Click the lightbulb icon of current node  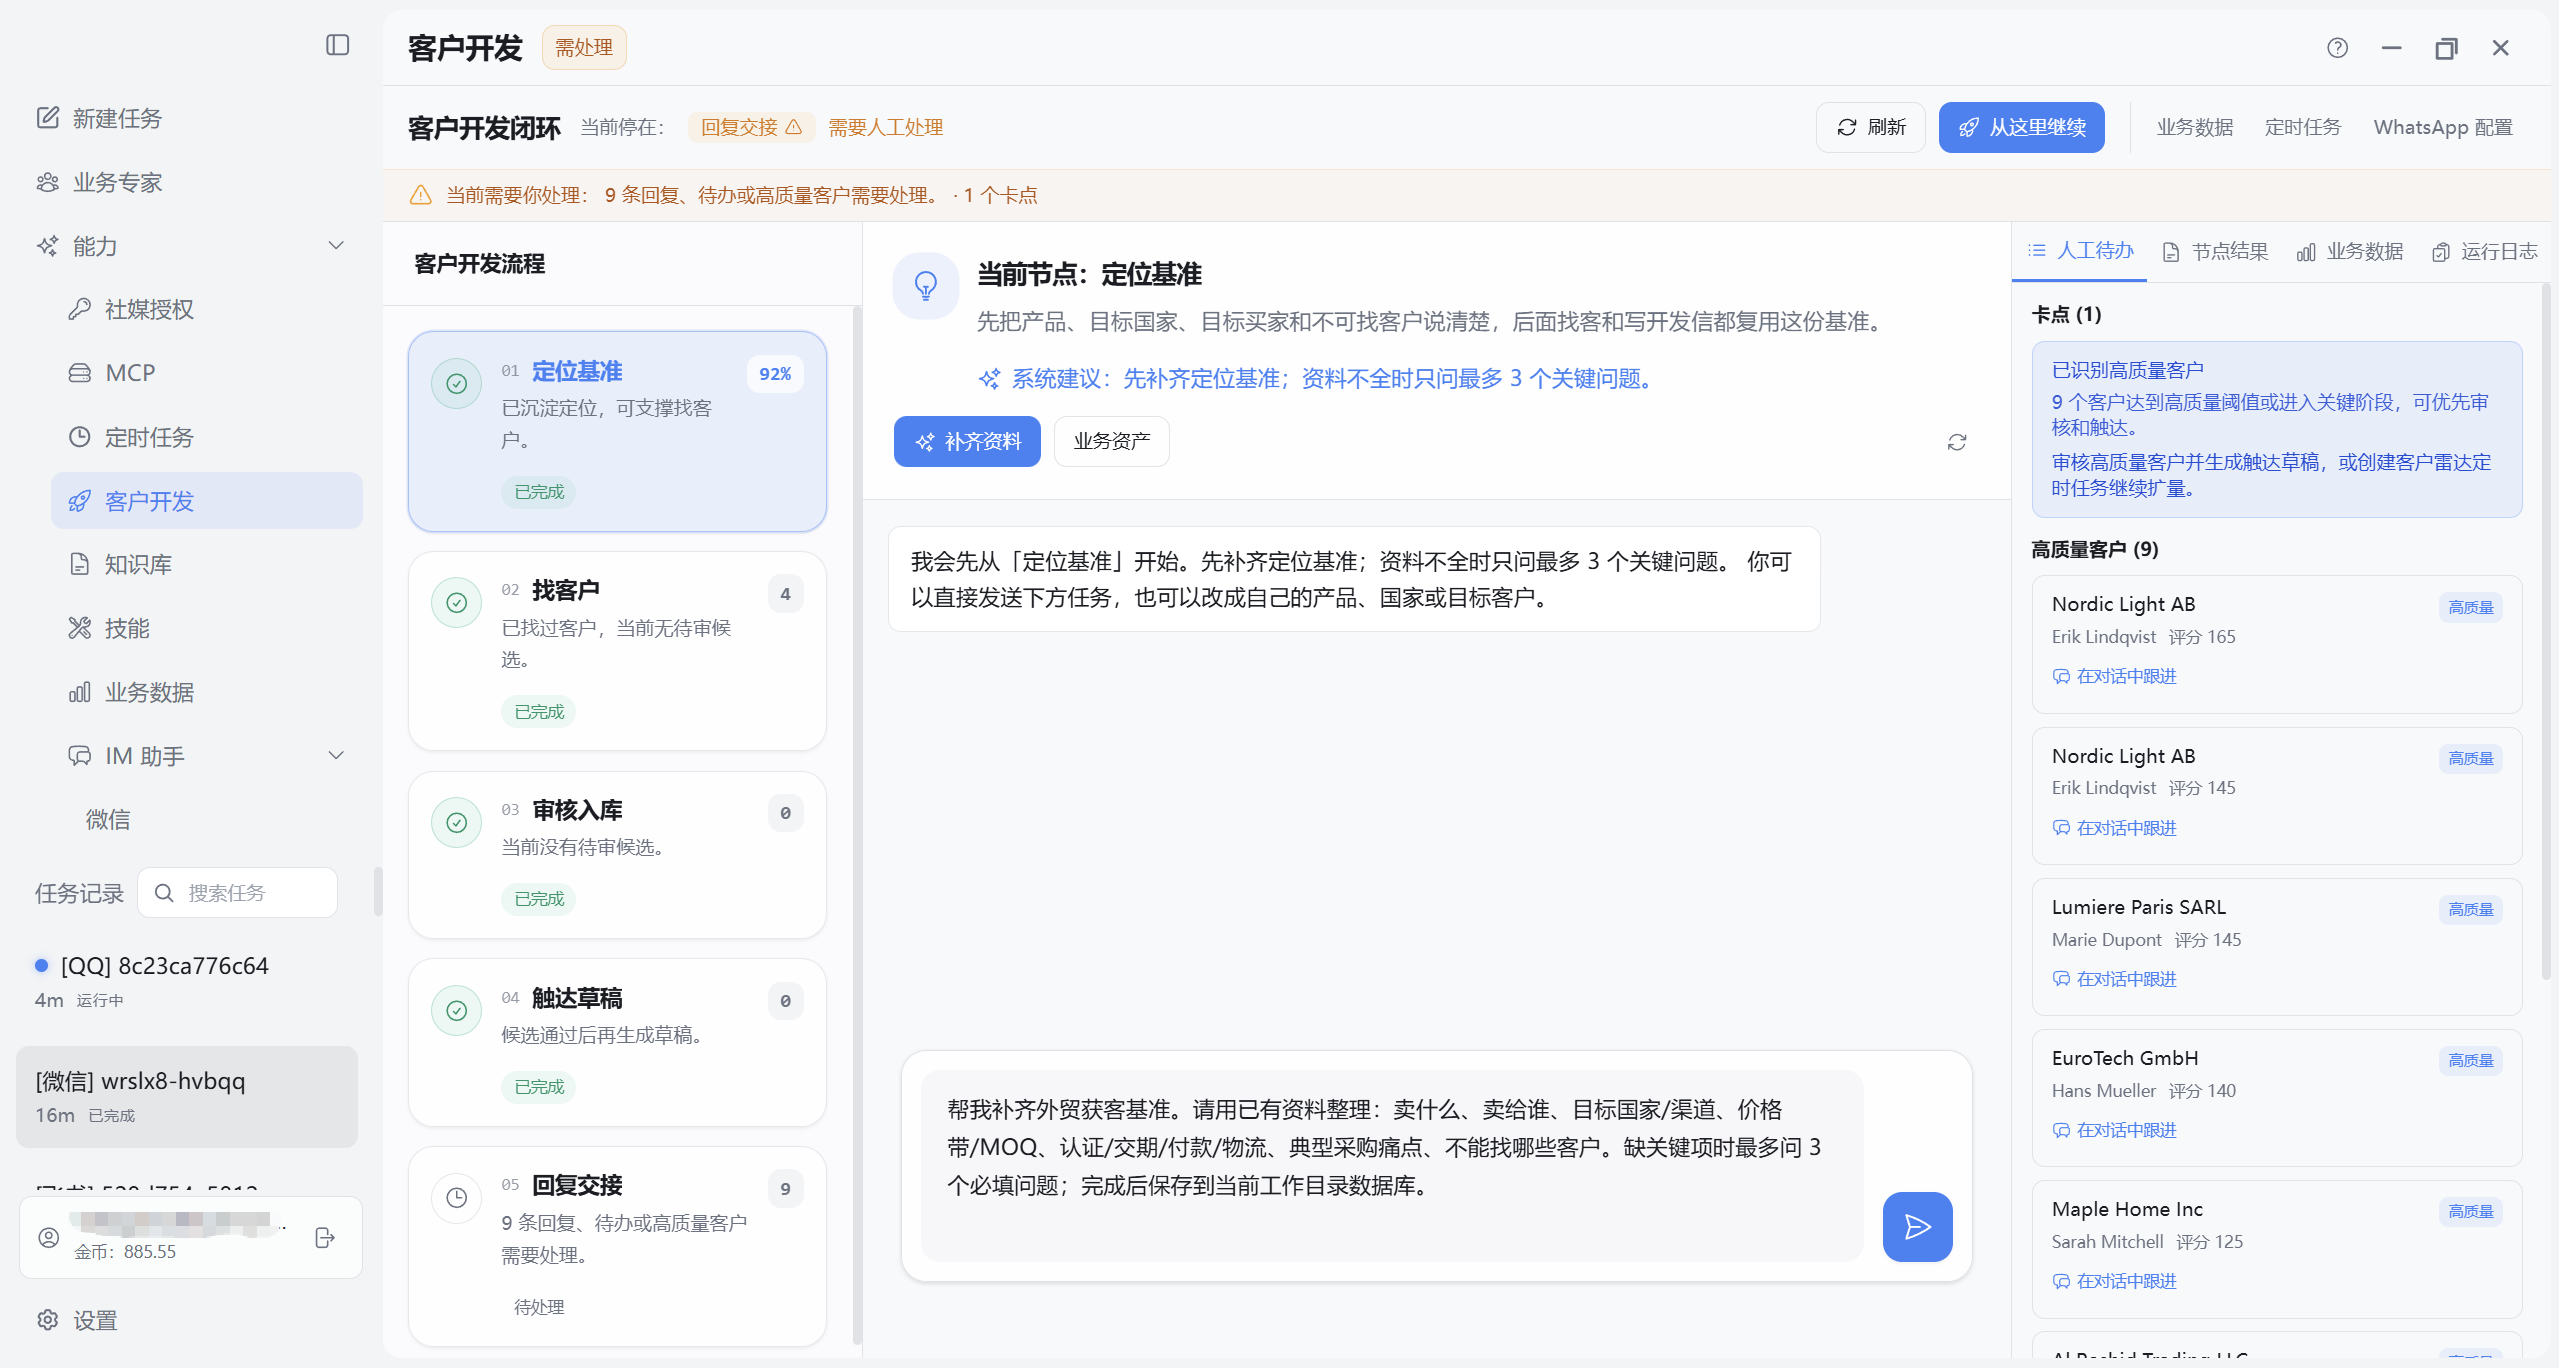tap(926, 285)
